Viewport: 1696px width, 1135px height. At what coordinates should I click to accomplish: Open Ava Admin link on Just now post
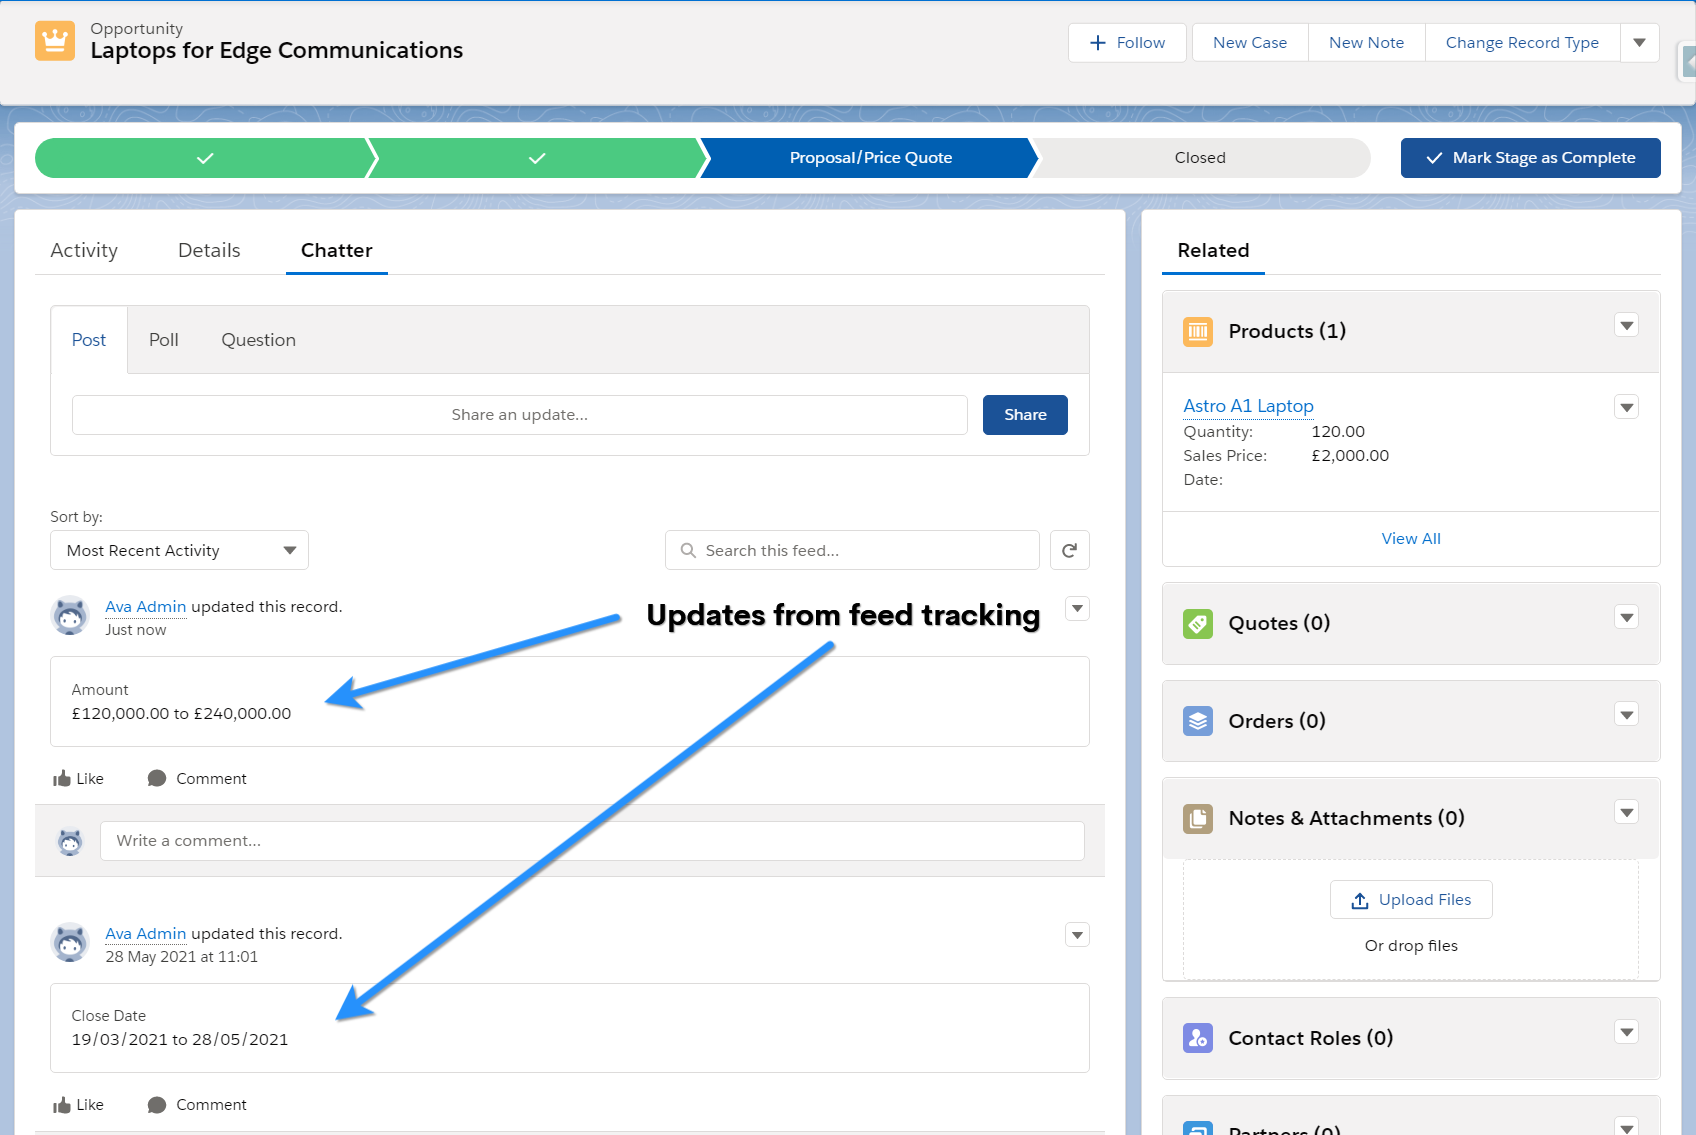pyautogui.click(x=146, y=607)
